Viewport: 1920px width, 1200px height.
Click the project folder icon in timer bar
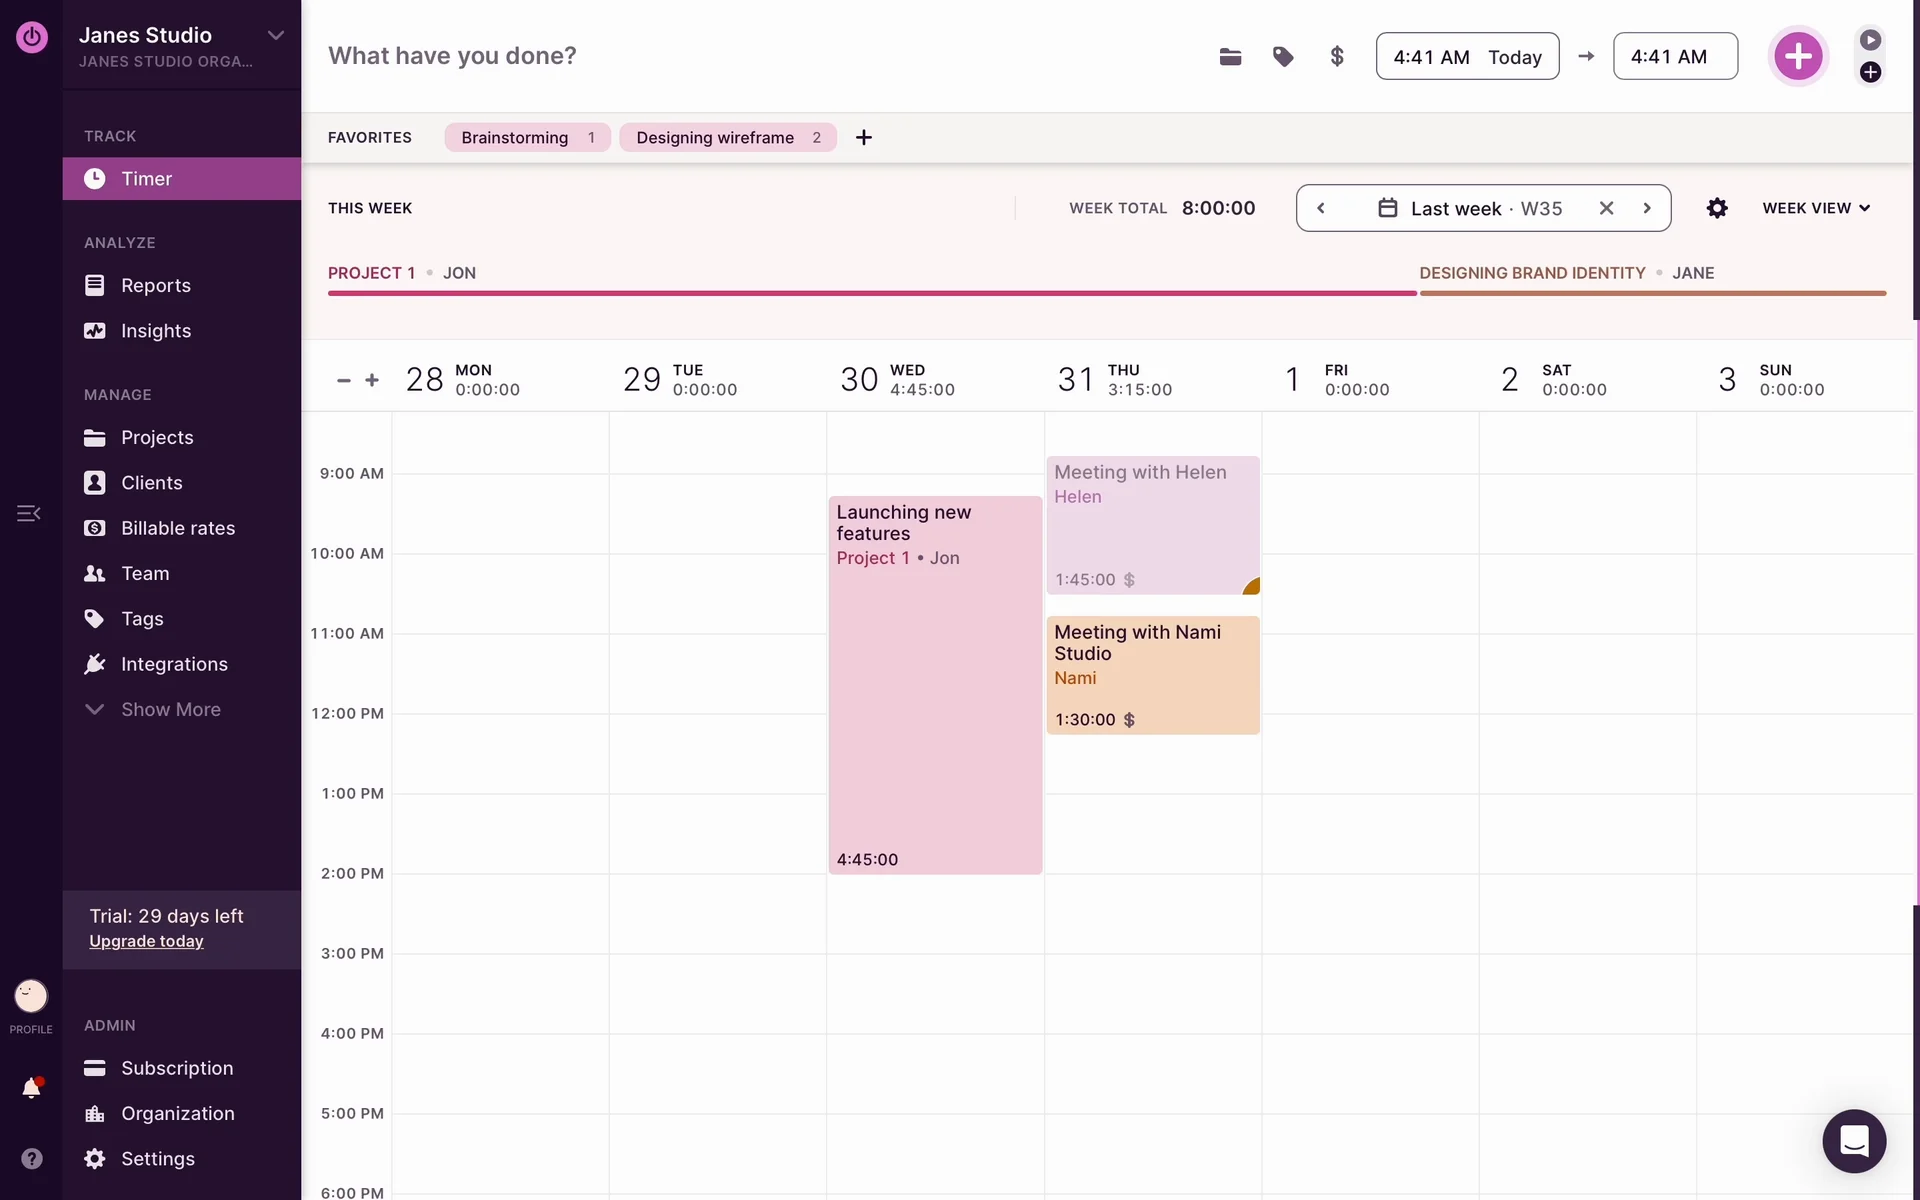coord(1230,57)
